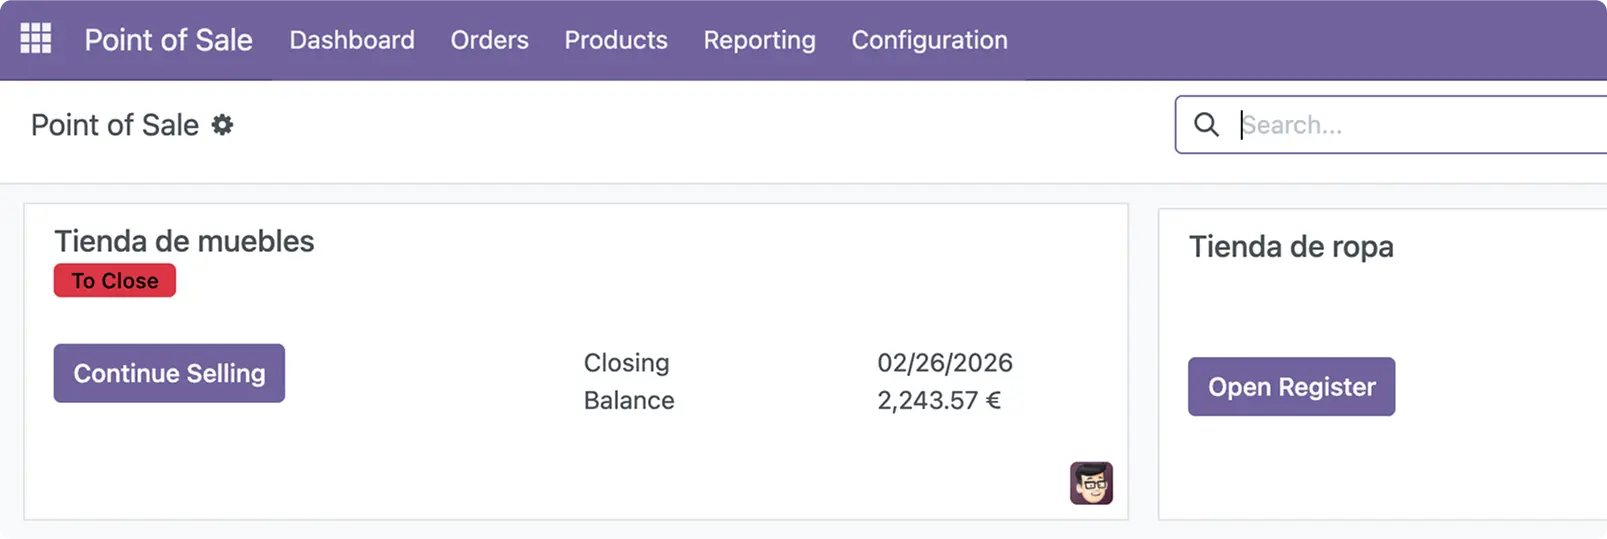Click the Point of Sale page heading
1607x539 pixels.
click(x=115, y=125)
